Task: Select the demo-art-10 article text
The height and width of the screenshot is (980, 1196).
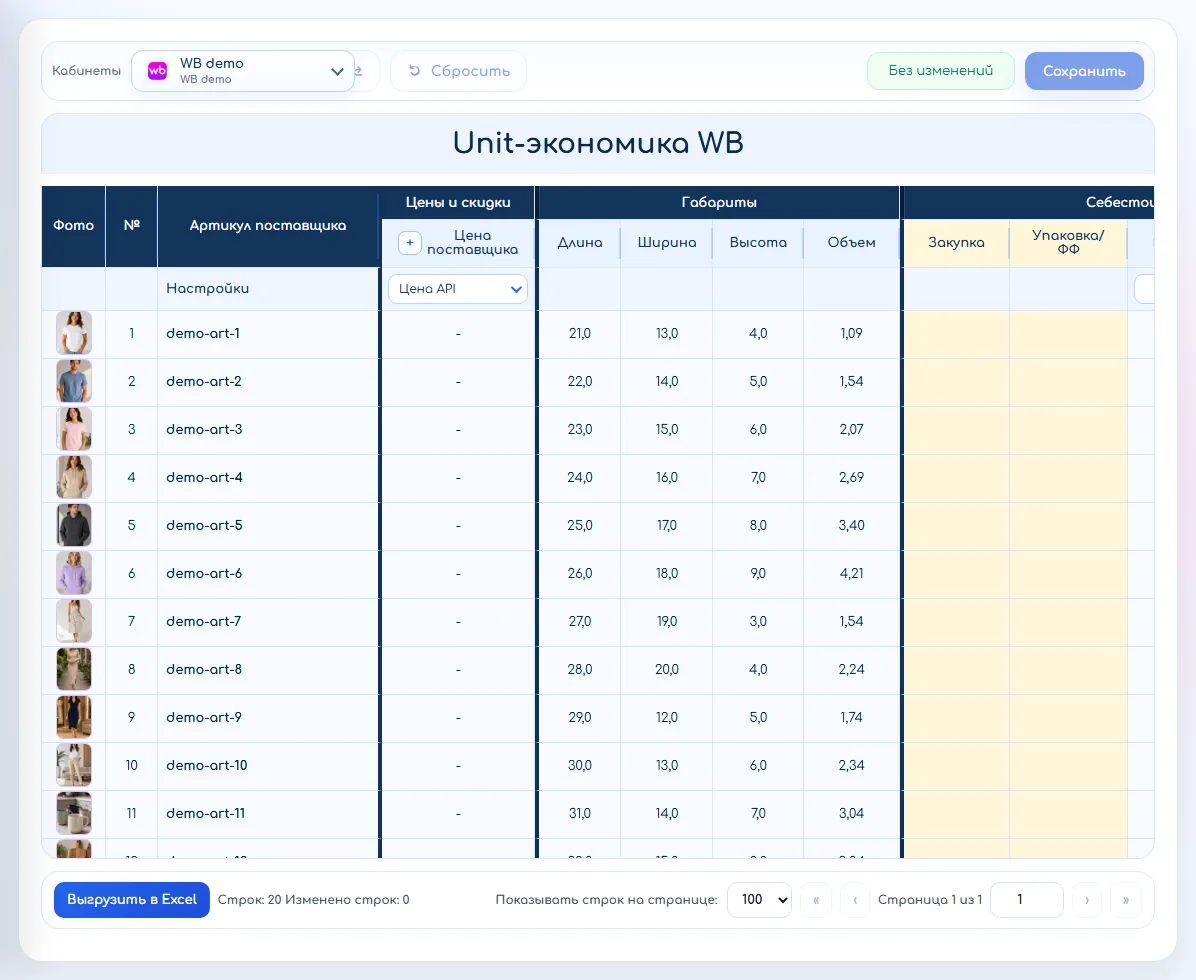Action: [207, 766]
